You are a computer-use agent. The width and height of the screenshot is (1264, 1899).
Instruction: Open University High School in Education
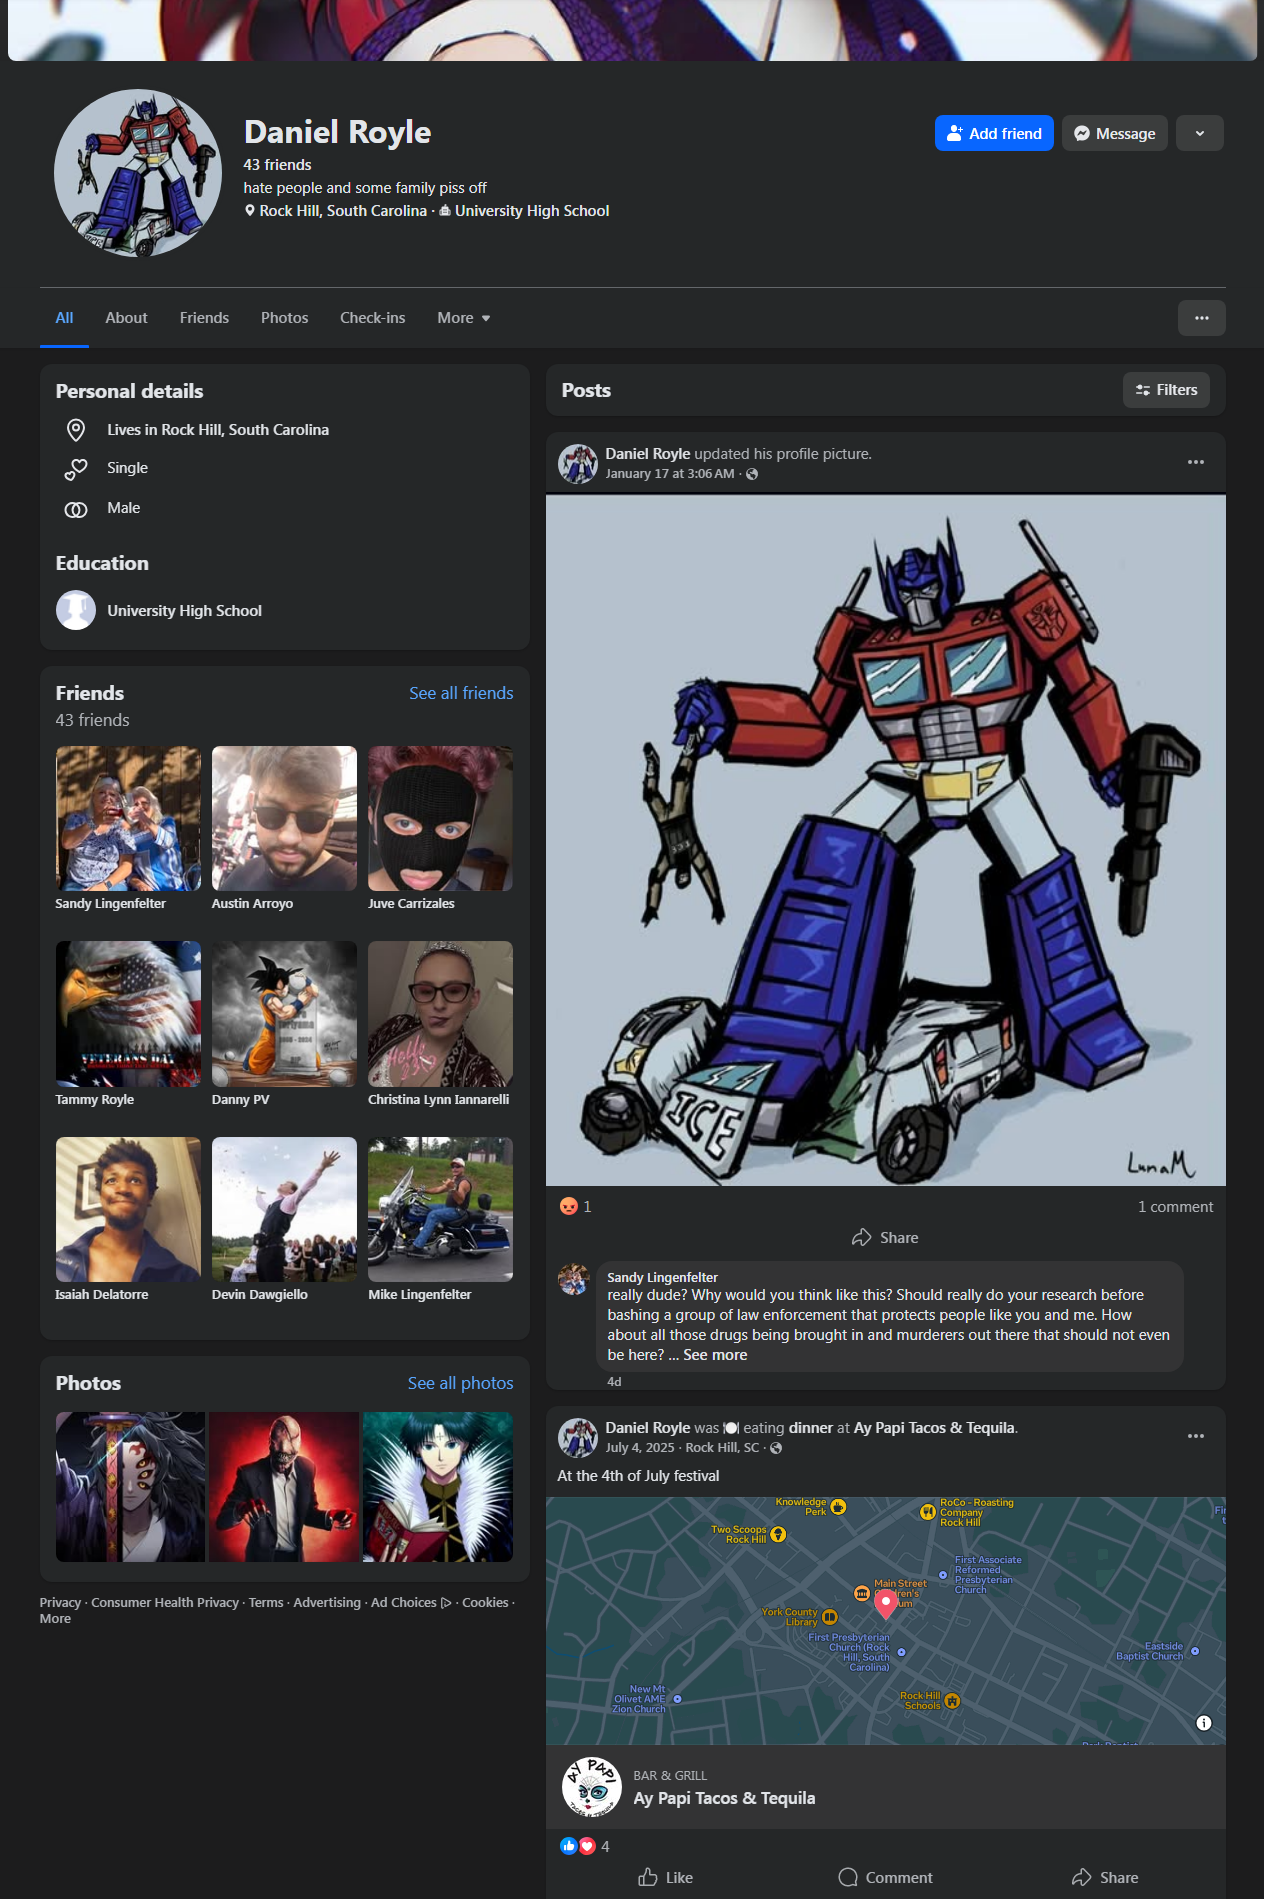184,611
